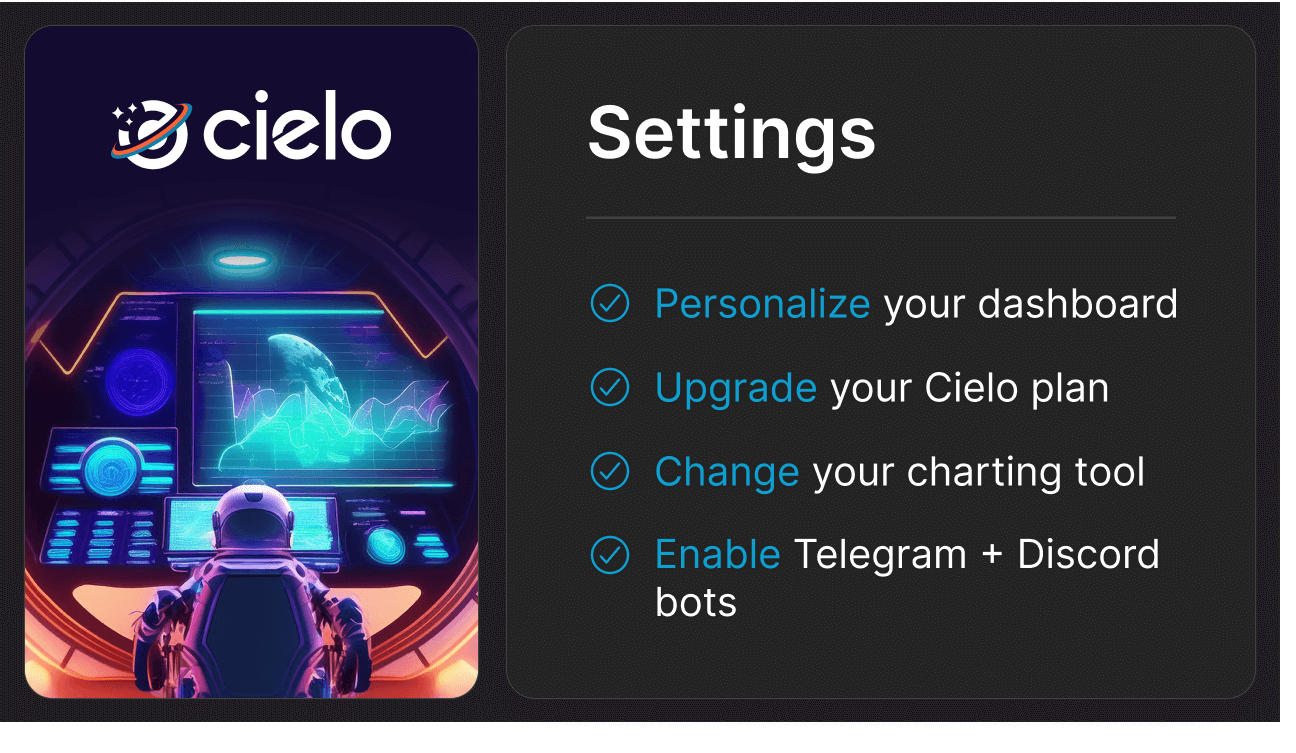
Task: Toggle the checkmark beside Upgrade your Cielo plan
Action: click(610, 387)
